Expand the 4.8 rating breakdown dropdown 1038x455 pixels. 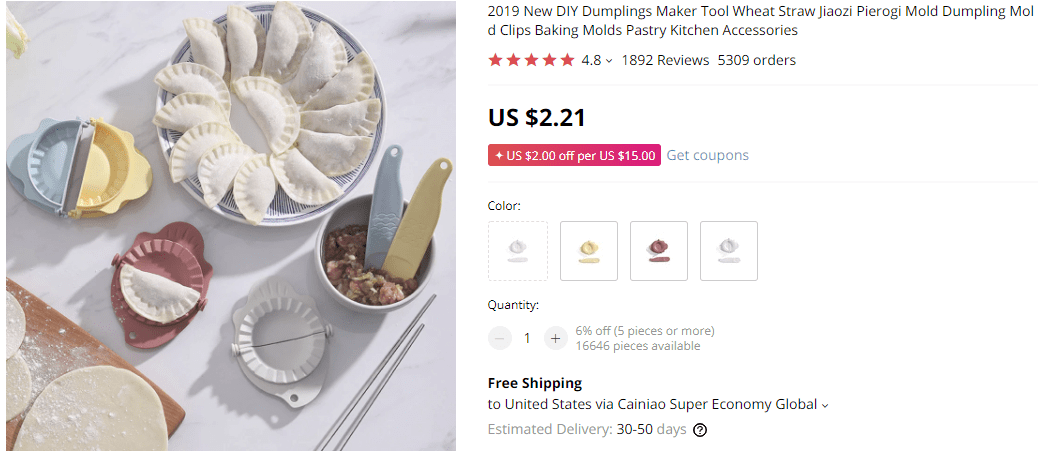point(609,61)
